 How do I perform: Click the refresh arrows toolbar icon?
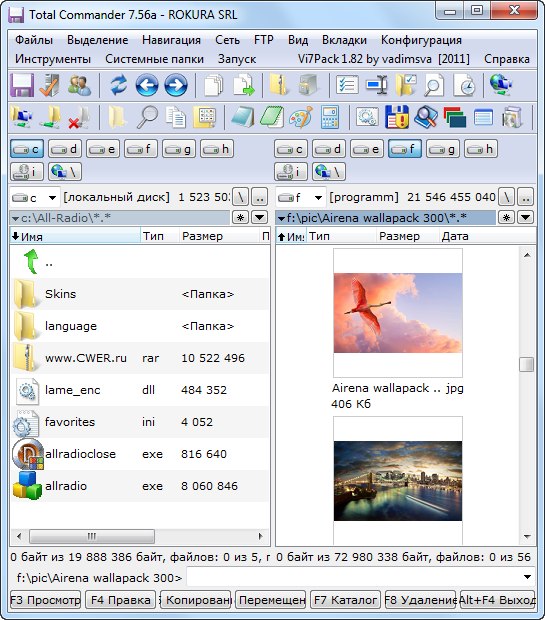119,85
